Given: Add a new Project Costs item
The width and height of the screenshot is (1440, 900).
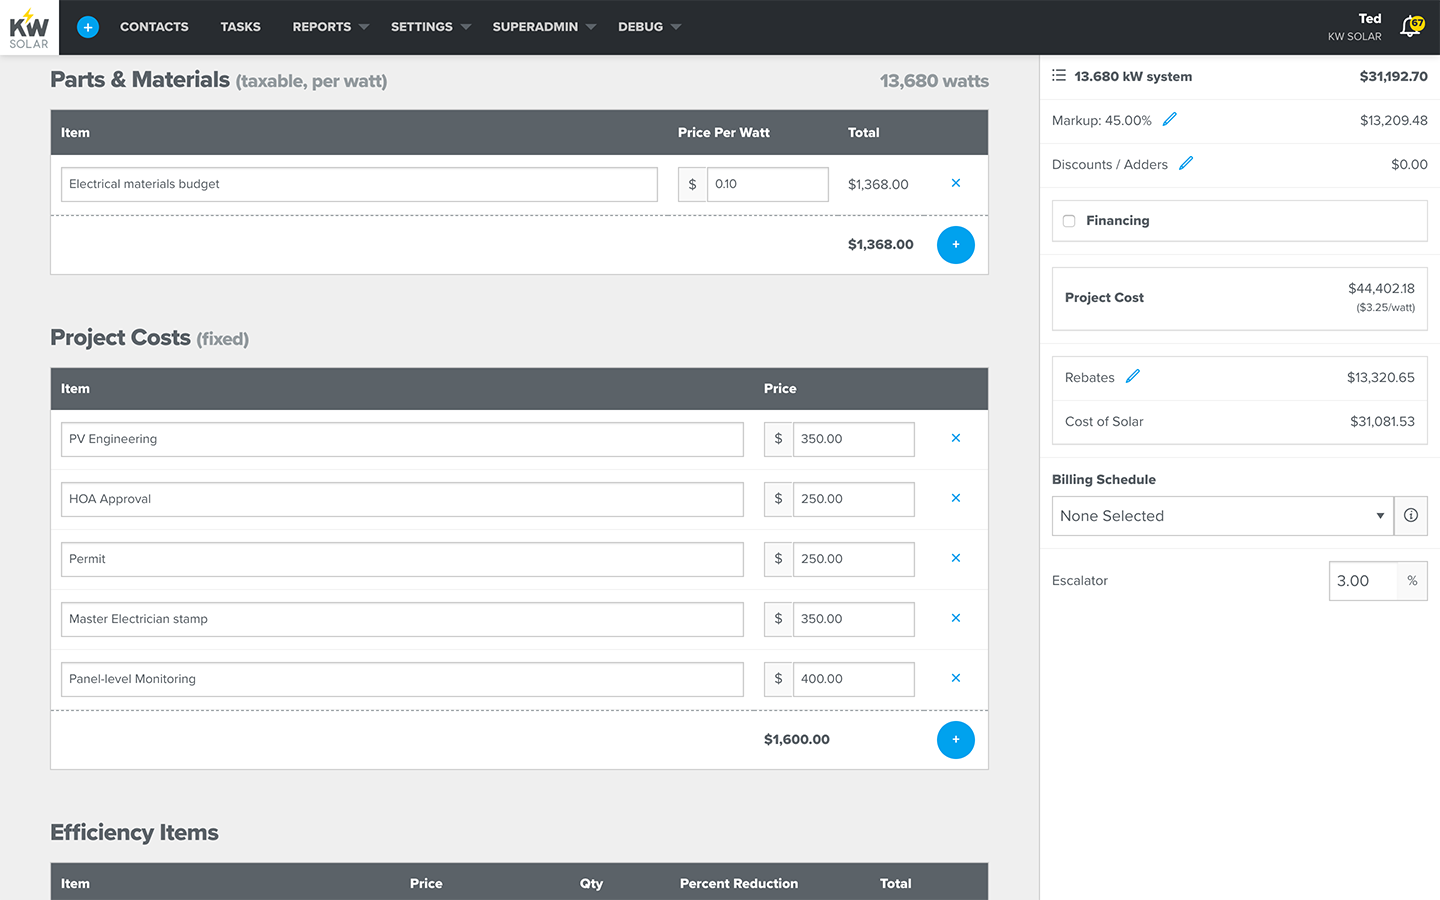Looking at the screenshot, I should click(x=955, y=740).
